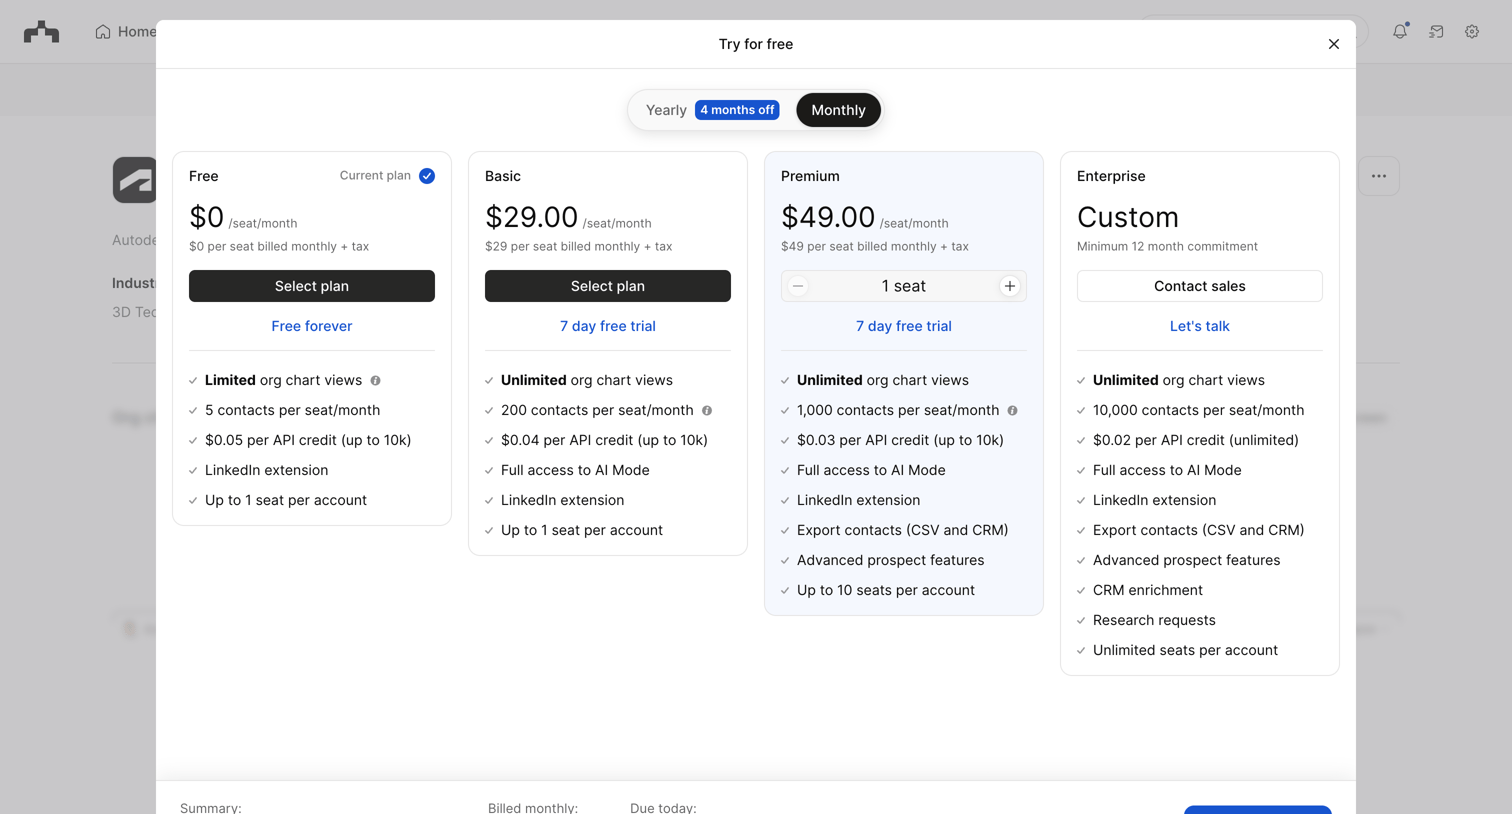Click the feed icon beside the bell
Viewport: 1512px width, 814px height.
[x=1436, y=32]
